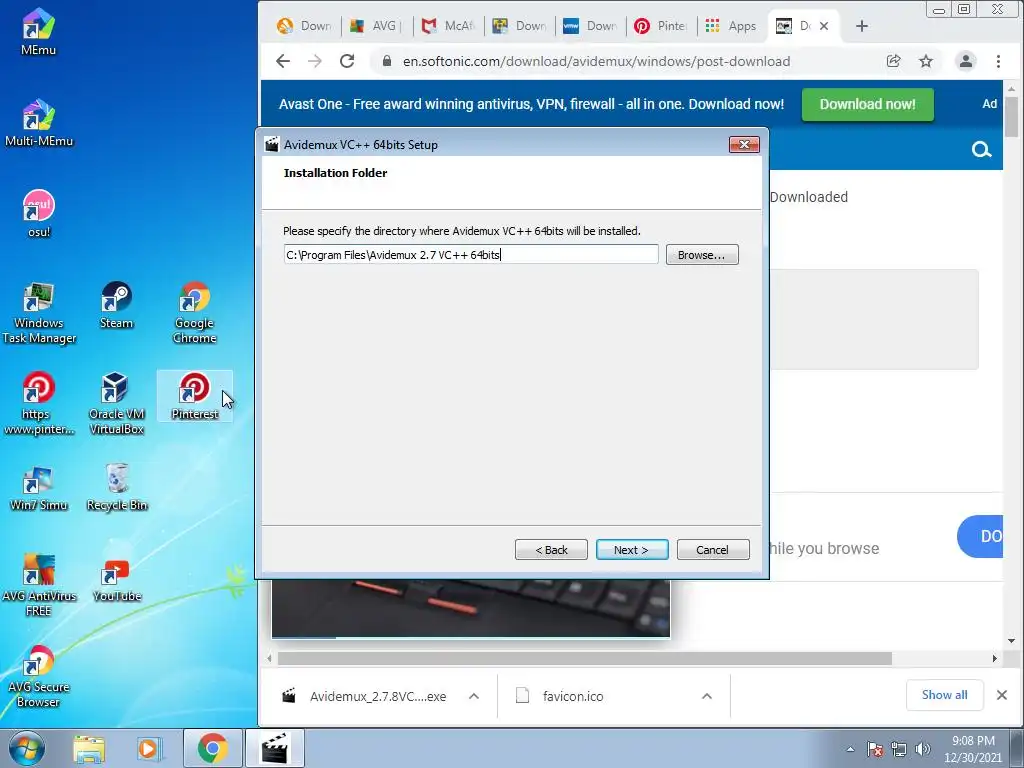Click the video thumbnail behind the dialog
The image size is (1024, 768).
click(471, 607)
